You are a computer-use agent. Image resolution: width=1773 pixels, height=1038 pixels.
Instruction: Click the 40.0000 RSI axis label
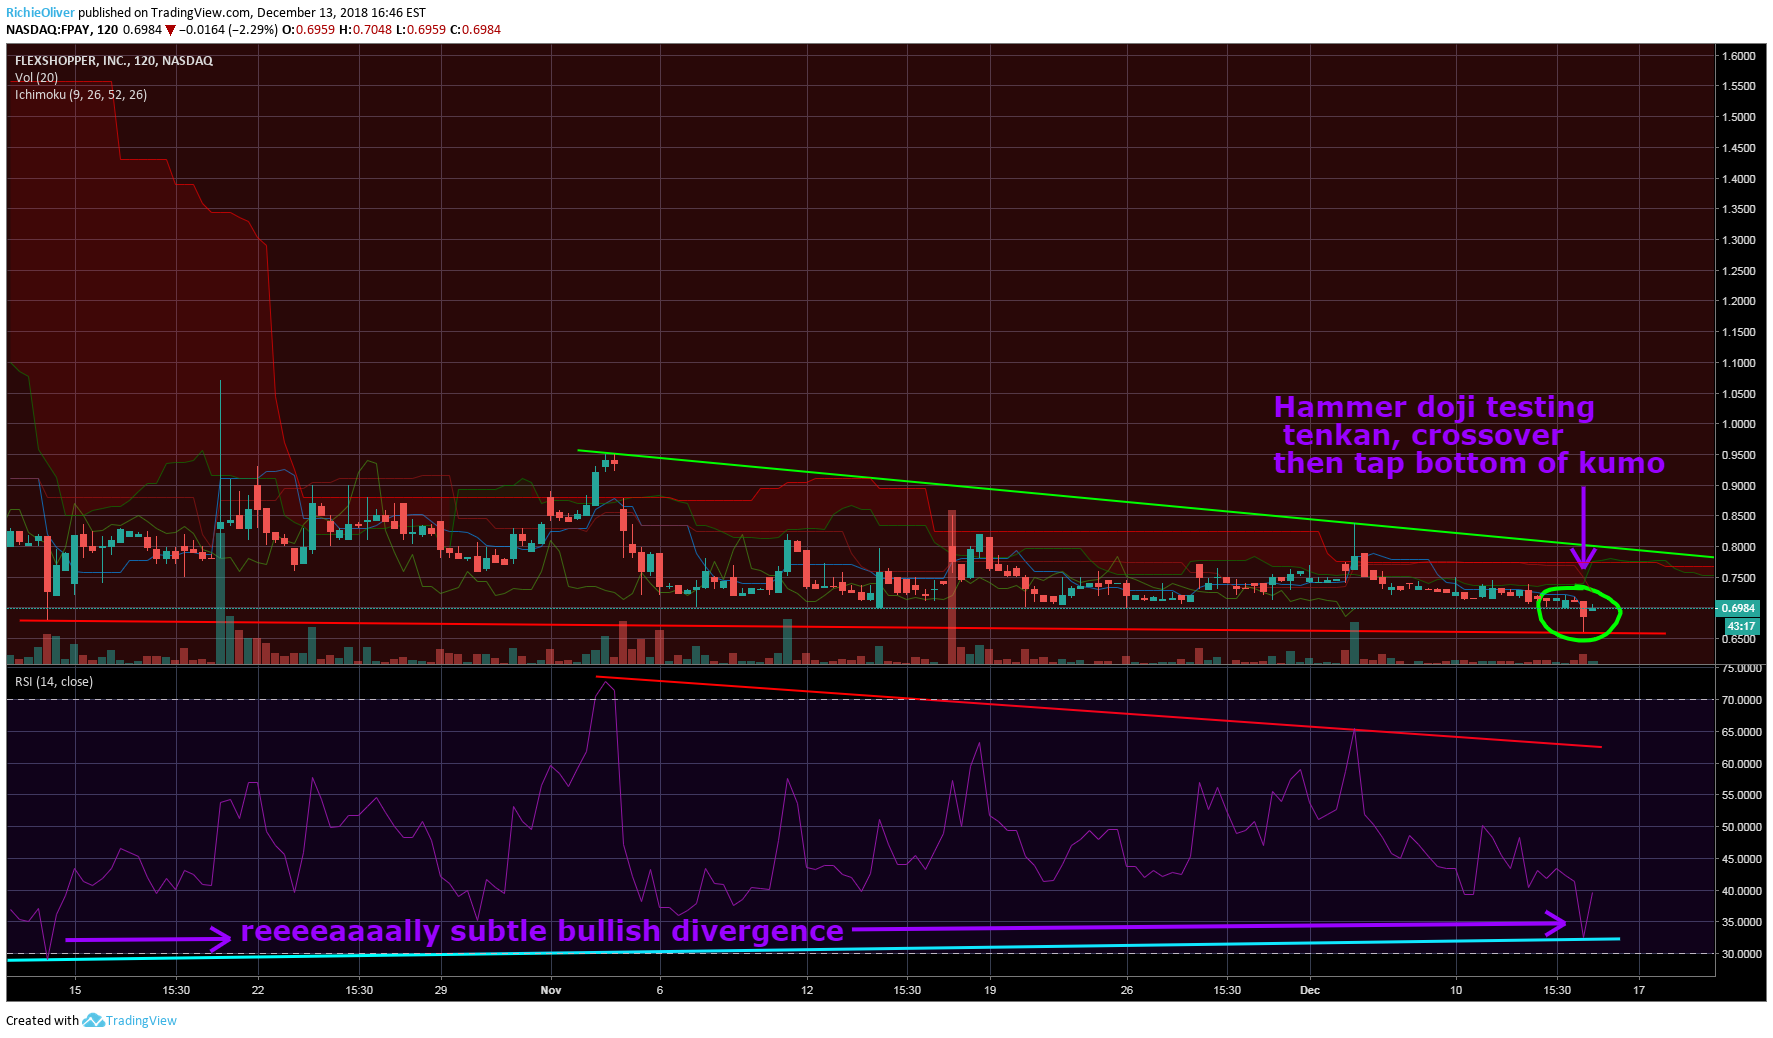click(1741, 891)
